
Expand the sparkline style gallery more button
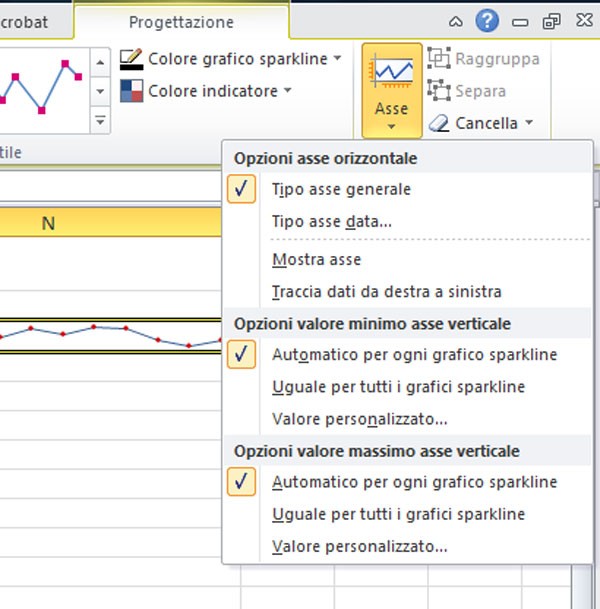coord(99,121)
